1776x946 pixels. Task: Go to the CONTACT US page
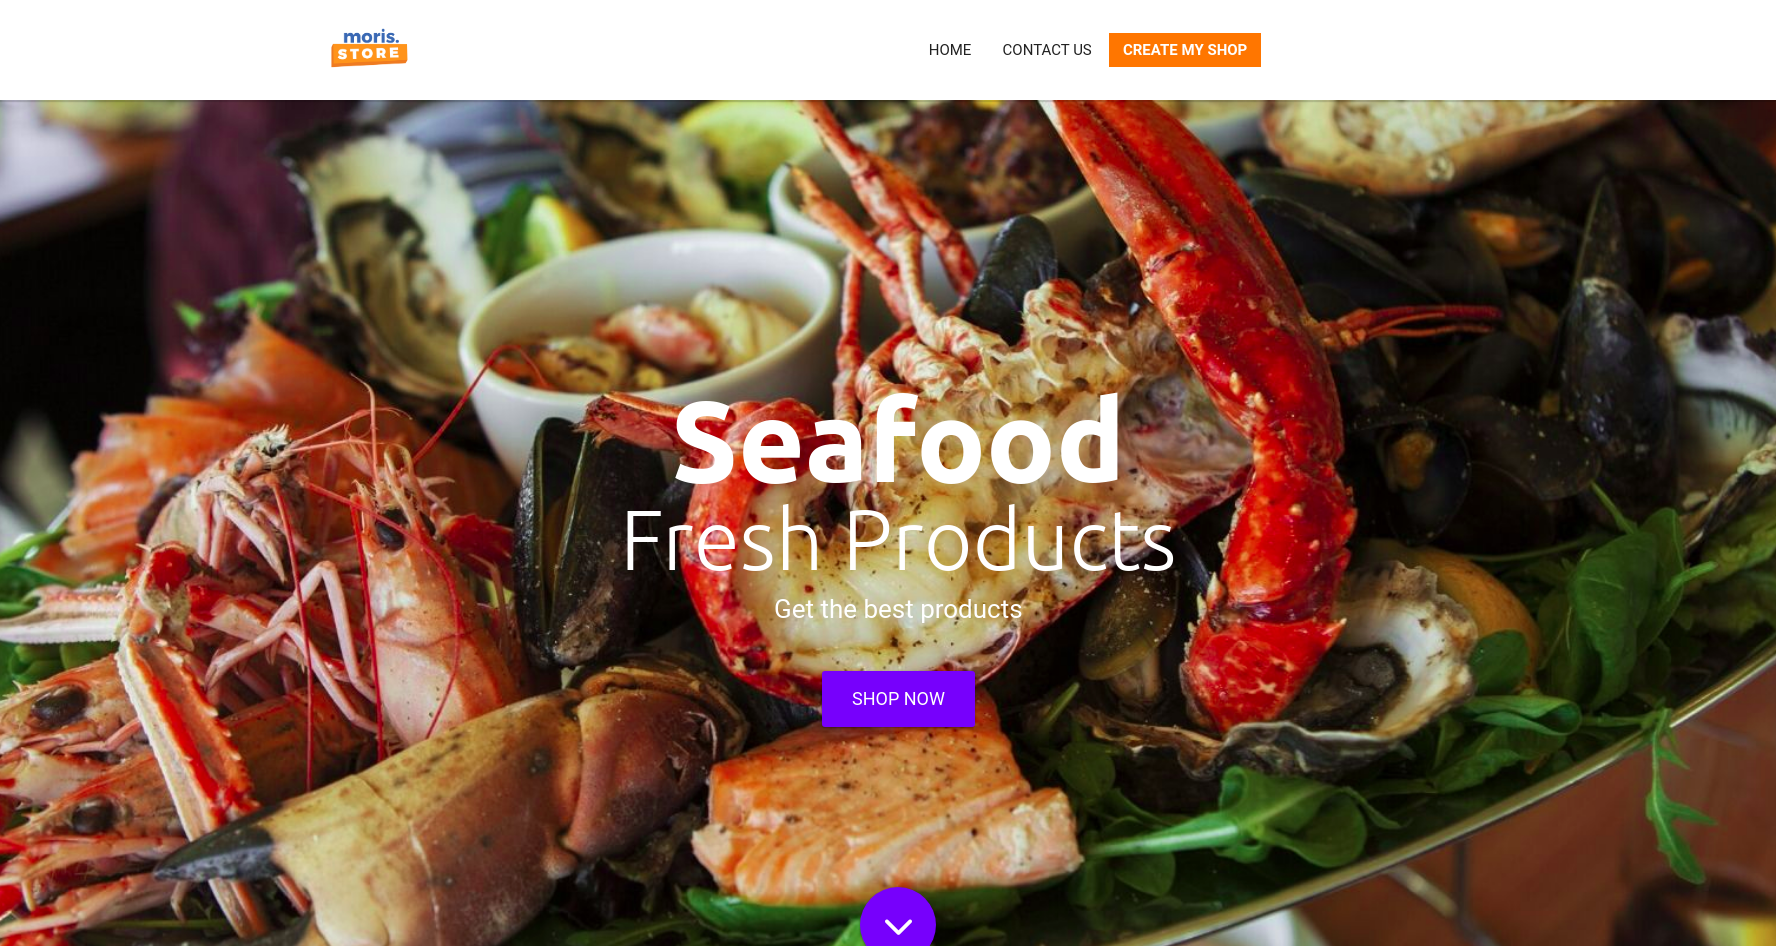click(x=1047, y=50)
